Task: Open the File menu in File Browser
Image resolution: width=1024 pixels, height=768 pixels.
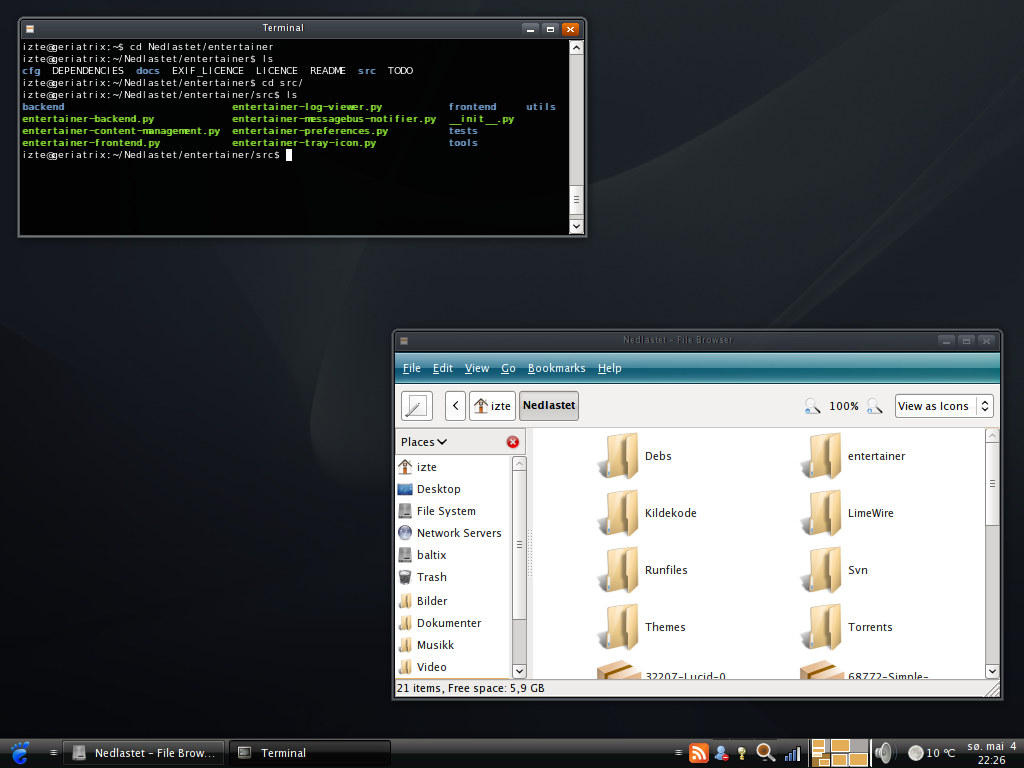Action: [411, 368]
